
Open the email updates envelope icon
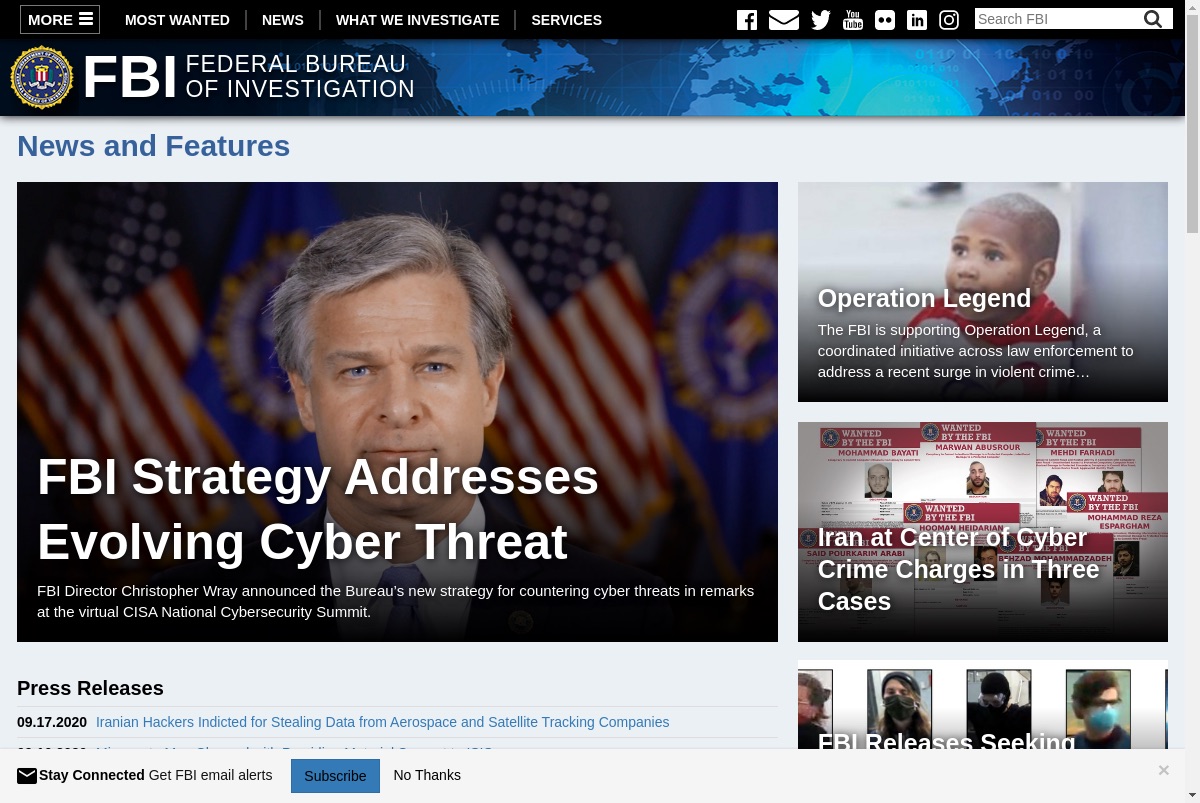pyautogui.click(x=784, y=20)
